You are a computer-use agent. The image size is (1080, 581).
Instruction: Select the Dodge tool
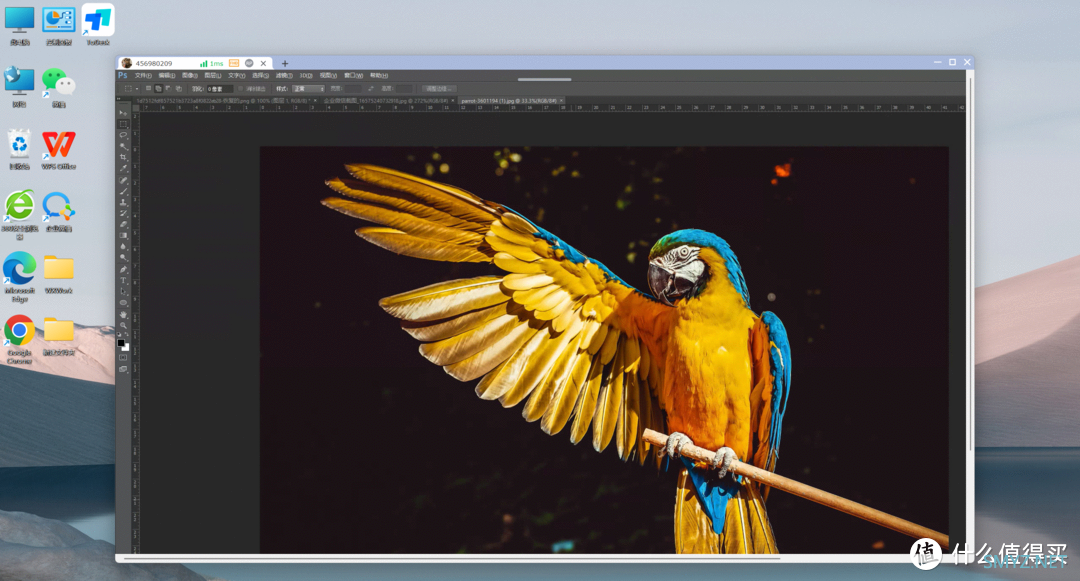pyautogui.click(x=123, y=257)
